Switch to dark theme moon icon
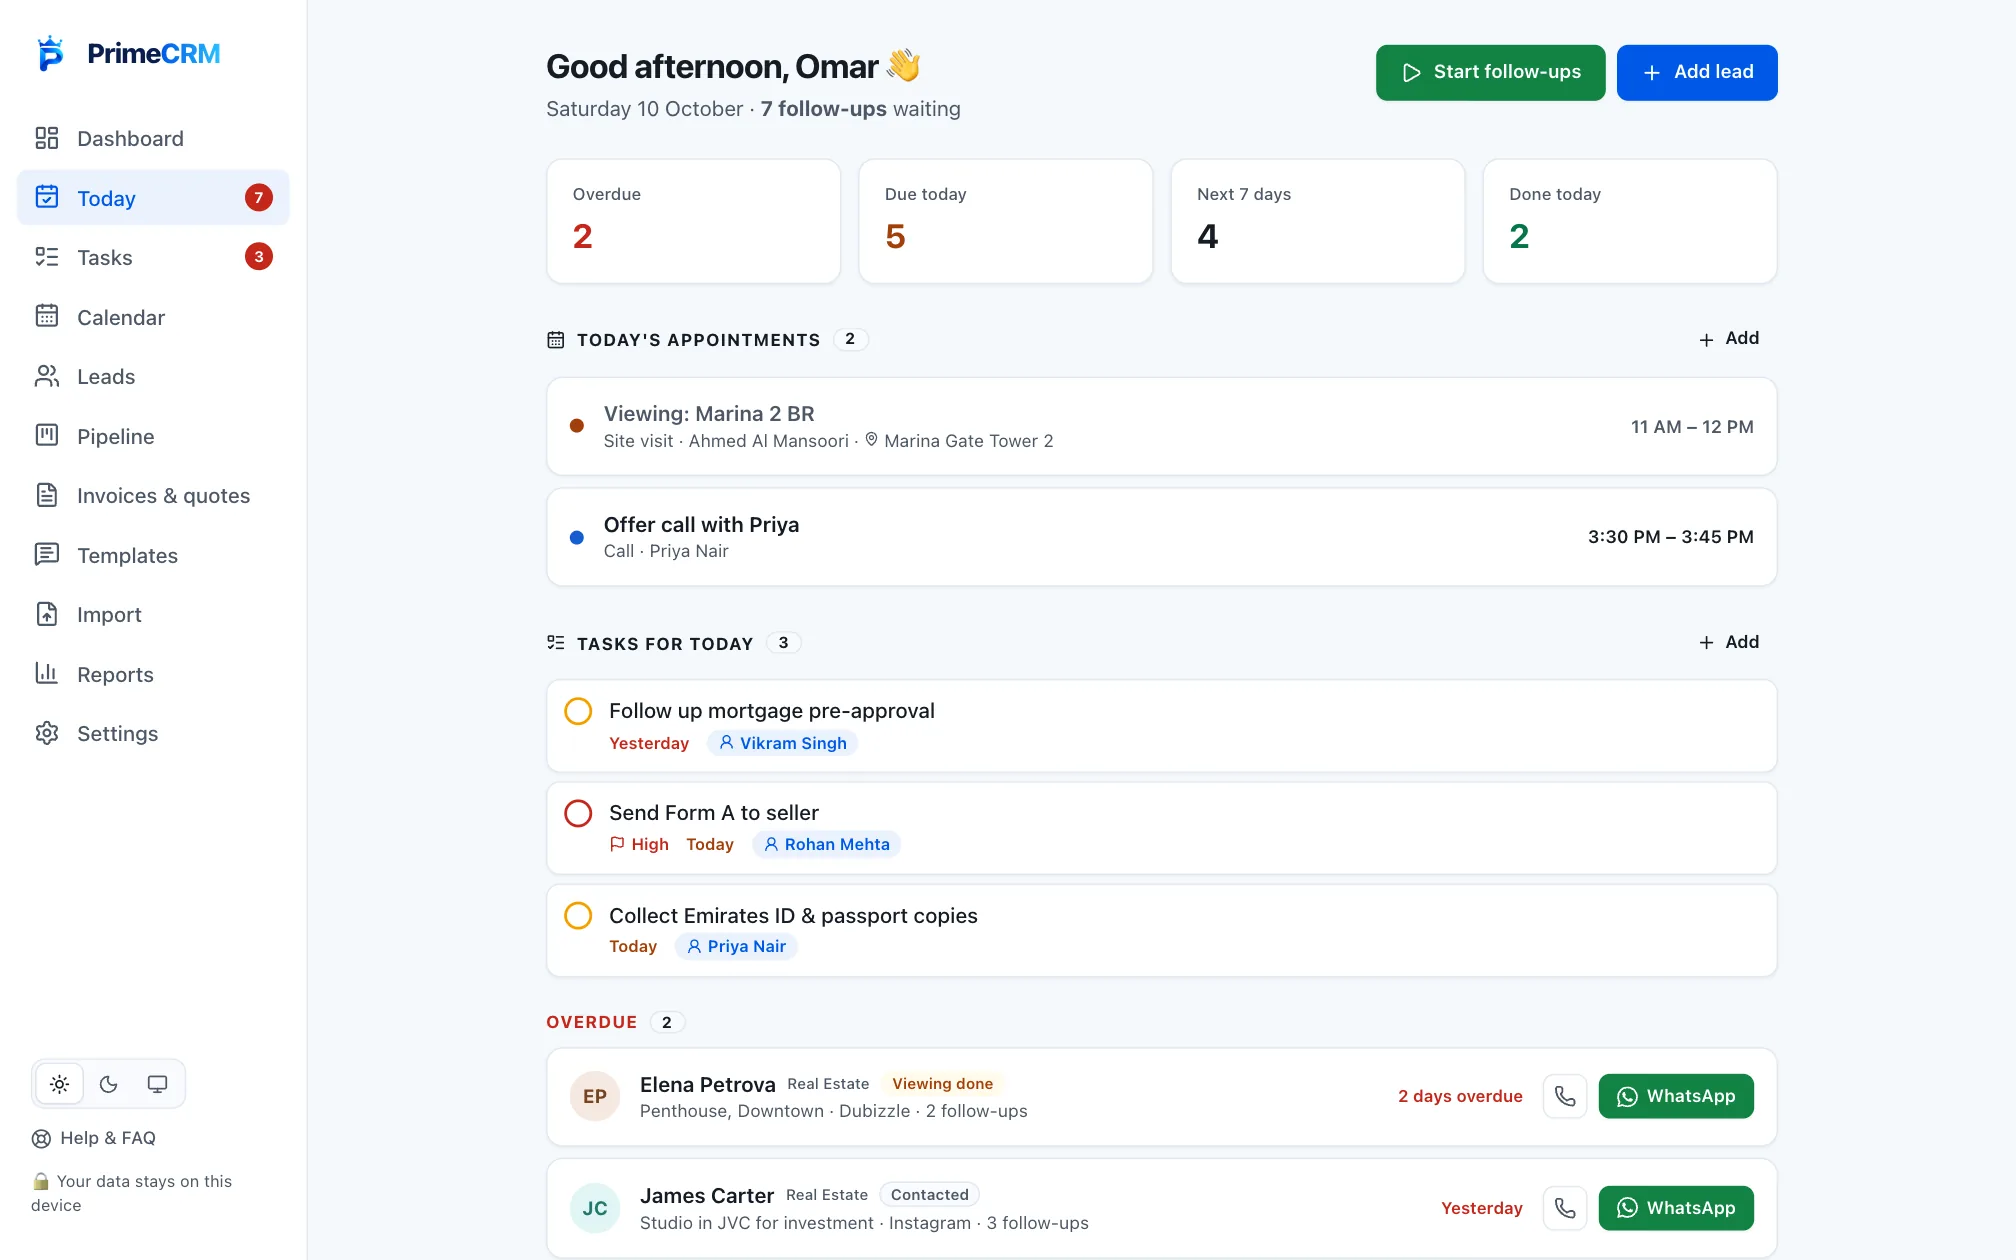Image resolution: width=2016 pixels, height=1260 pixels. 109,1084
